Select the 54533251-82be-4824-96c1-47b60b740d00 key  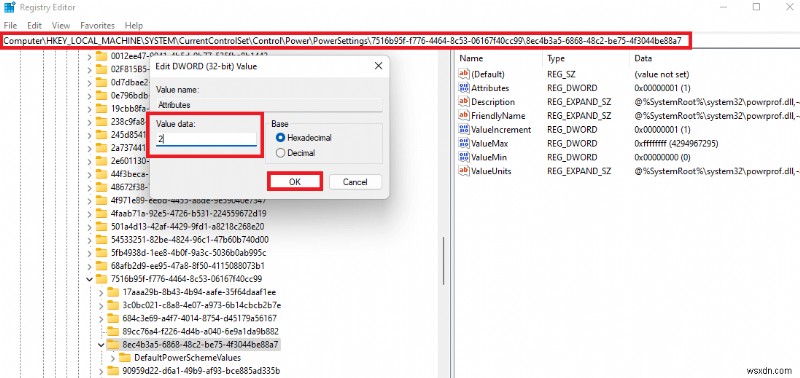click(190, 240)
